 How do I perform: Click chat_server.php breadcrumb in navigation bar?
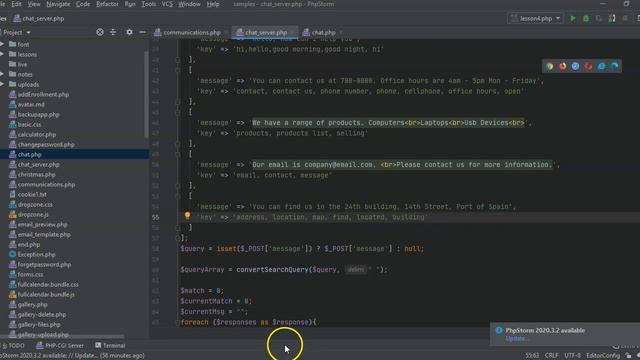click(39, 18)
